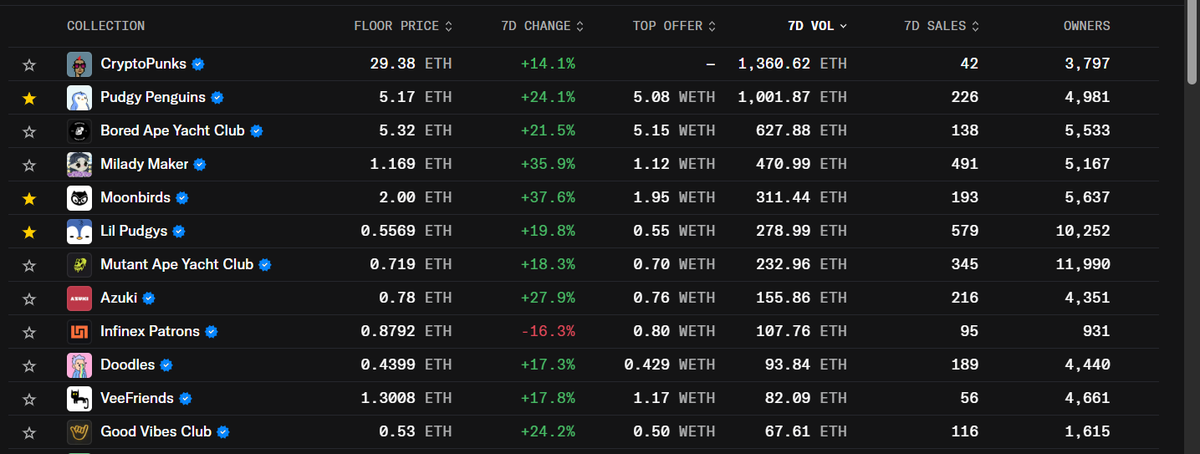Click Pudgy Penguins 1,001.87 ETH volume

[x=792, y=98]
